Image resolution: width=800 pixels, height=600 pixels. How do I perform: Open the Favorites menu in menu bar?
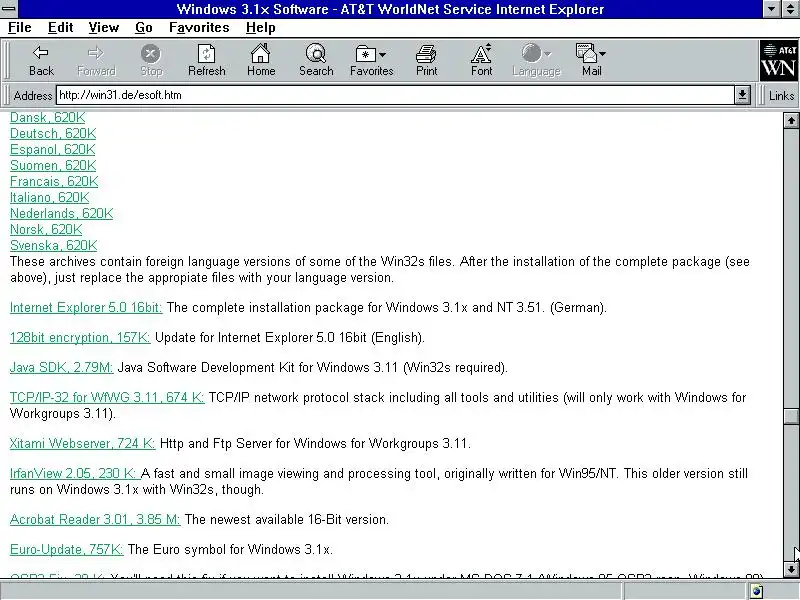pos(199,28)
